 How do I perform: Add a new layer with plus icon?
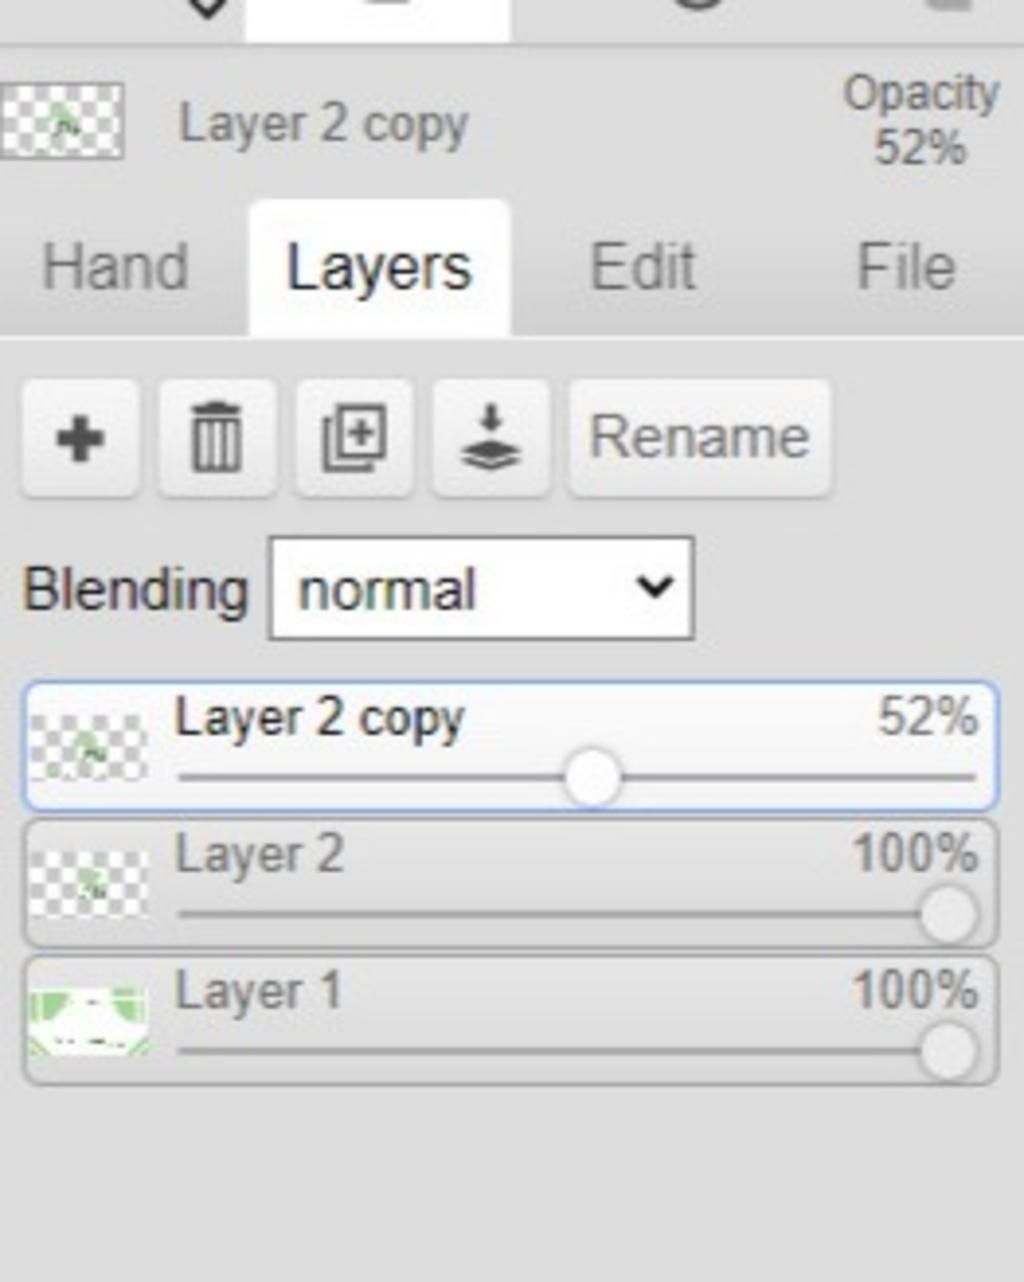80,438
